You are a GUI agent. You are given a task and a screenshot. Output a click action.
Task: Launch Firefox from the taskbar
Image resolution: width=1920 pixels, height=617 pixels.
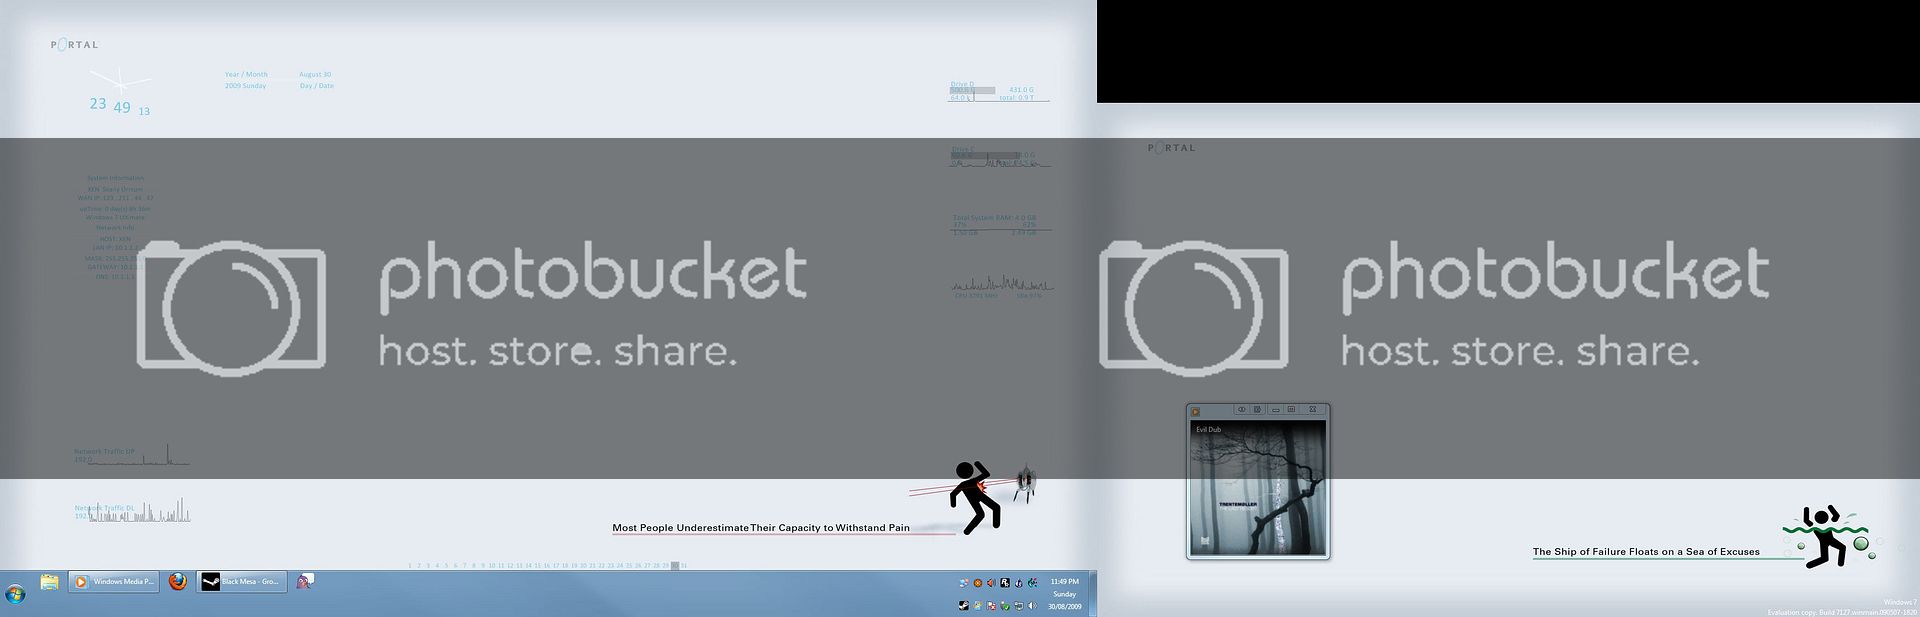177,582
